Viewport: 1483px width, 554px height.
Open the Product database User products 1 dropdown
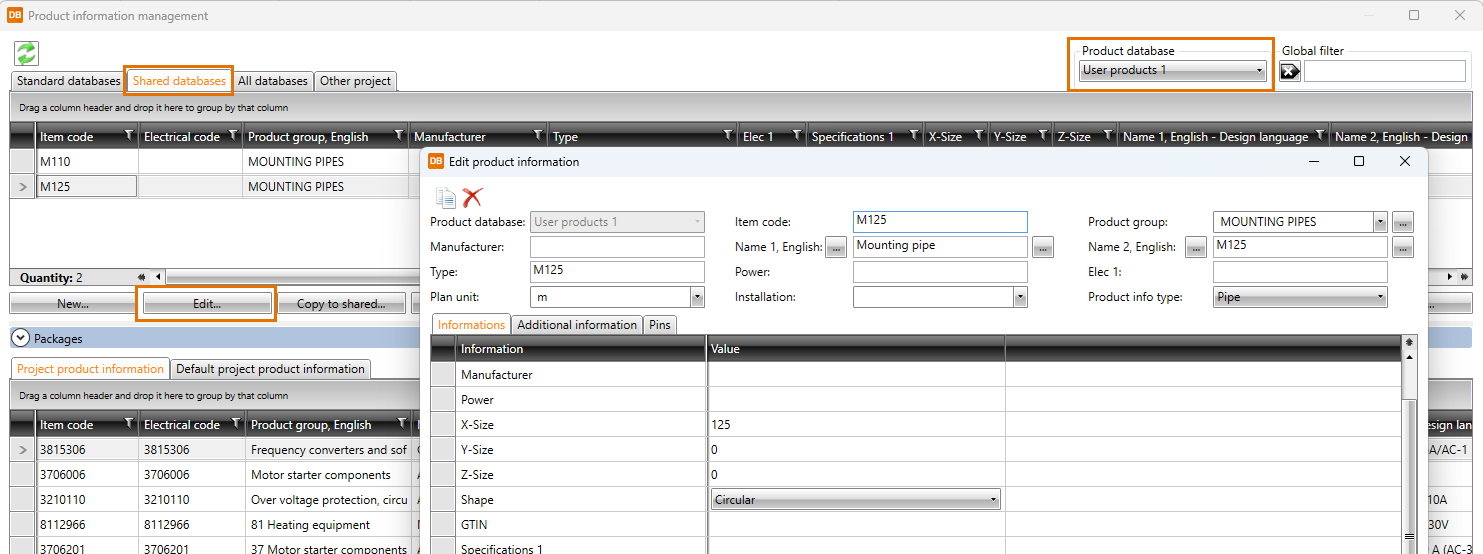coord(1173,71)
